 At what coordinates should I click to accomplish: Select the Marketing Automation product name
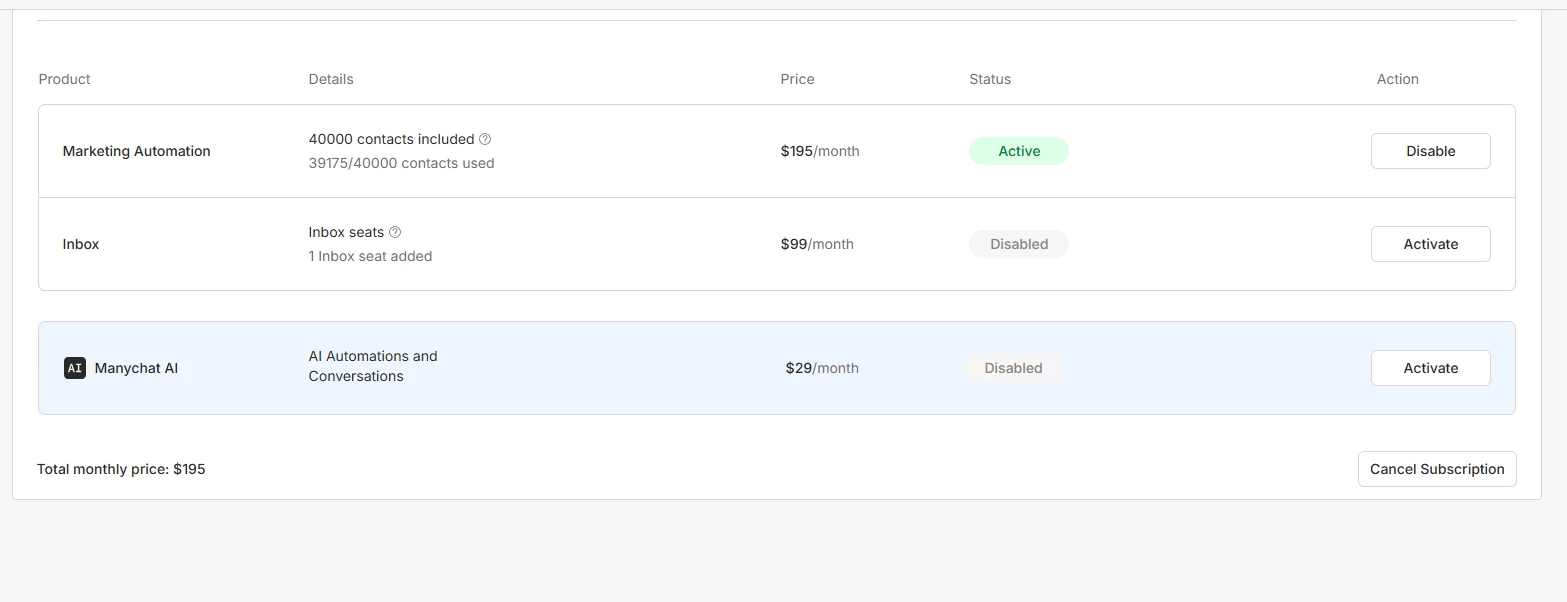point(137,151)
